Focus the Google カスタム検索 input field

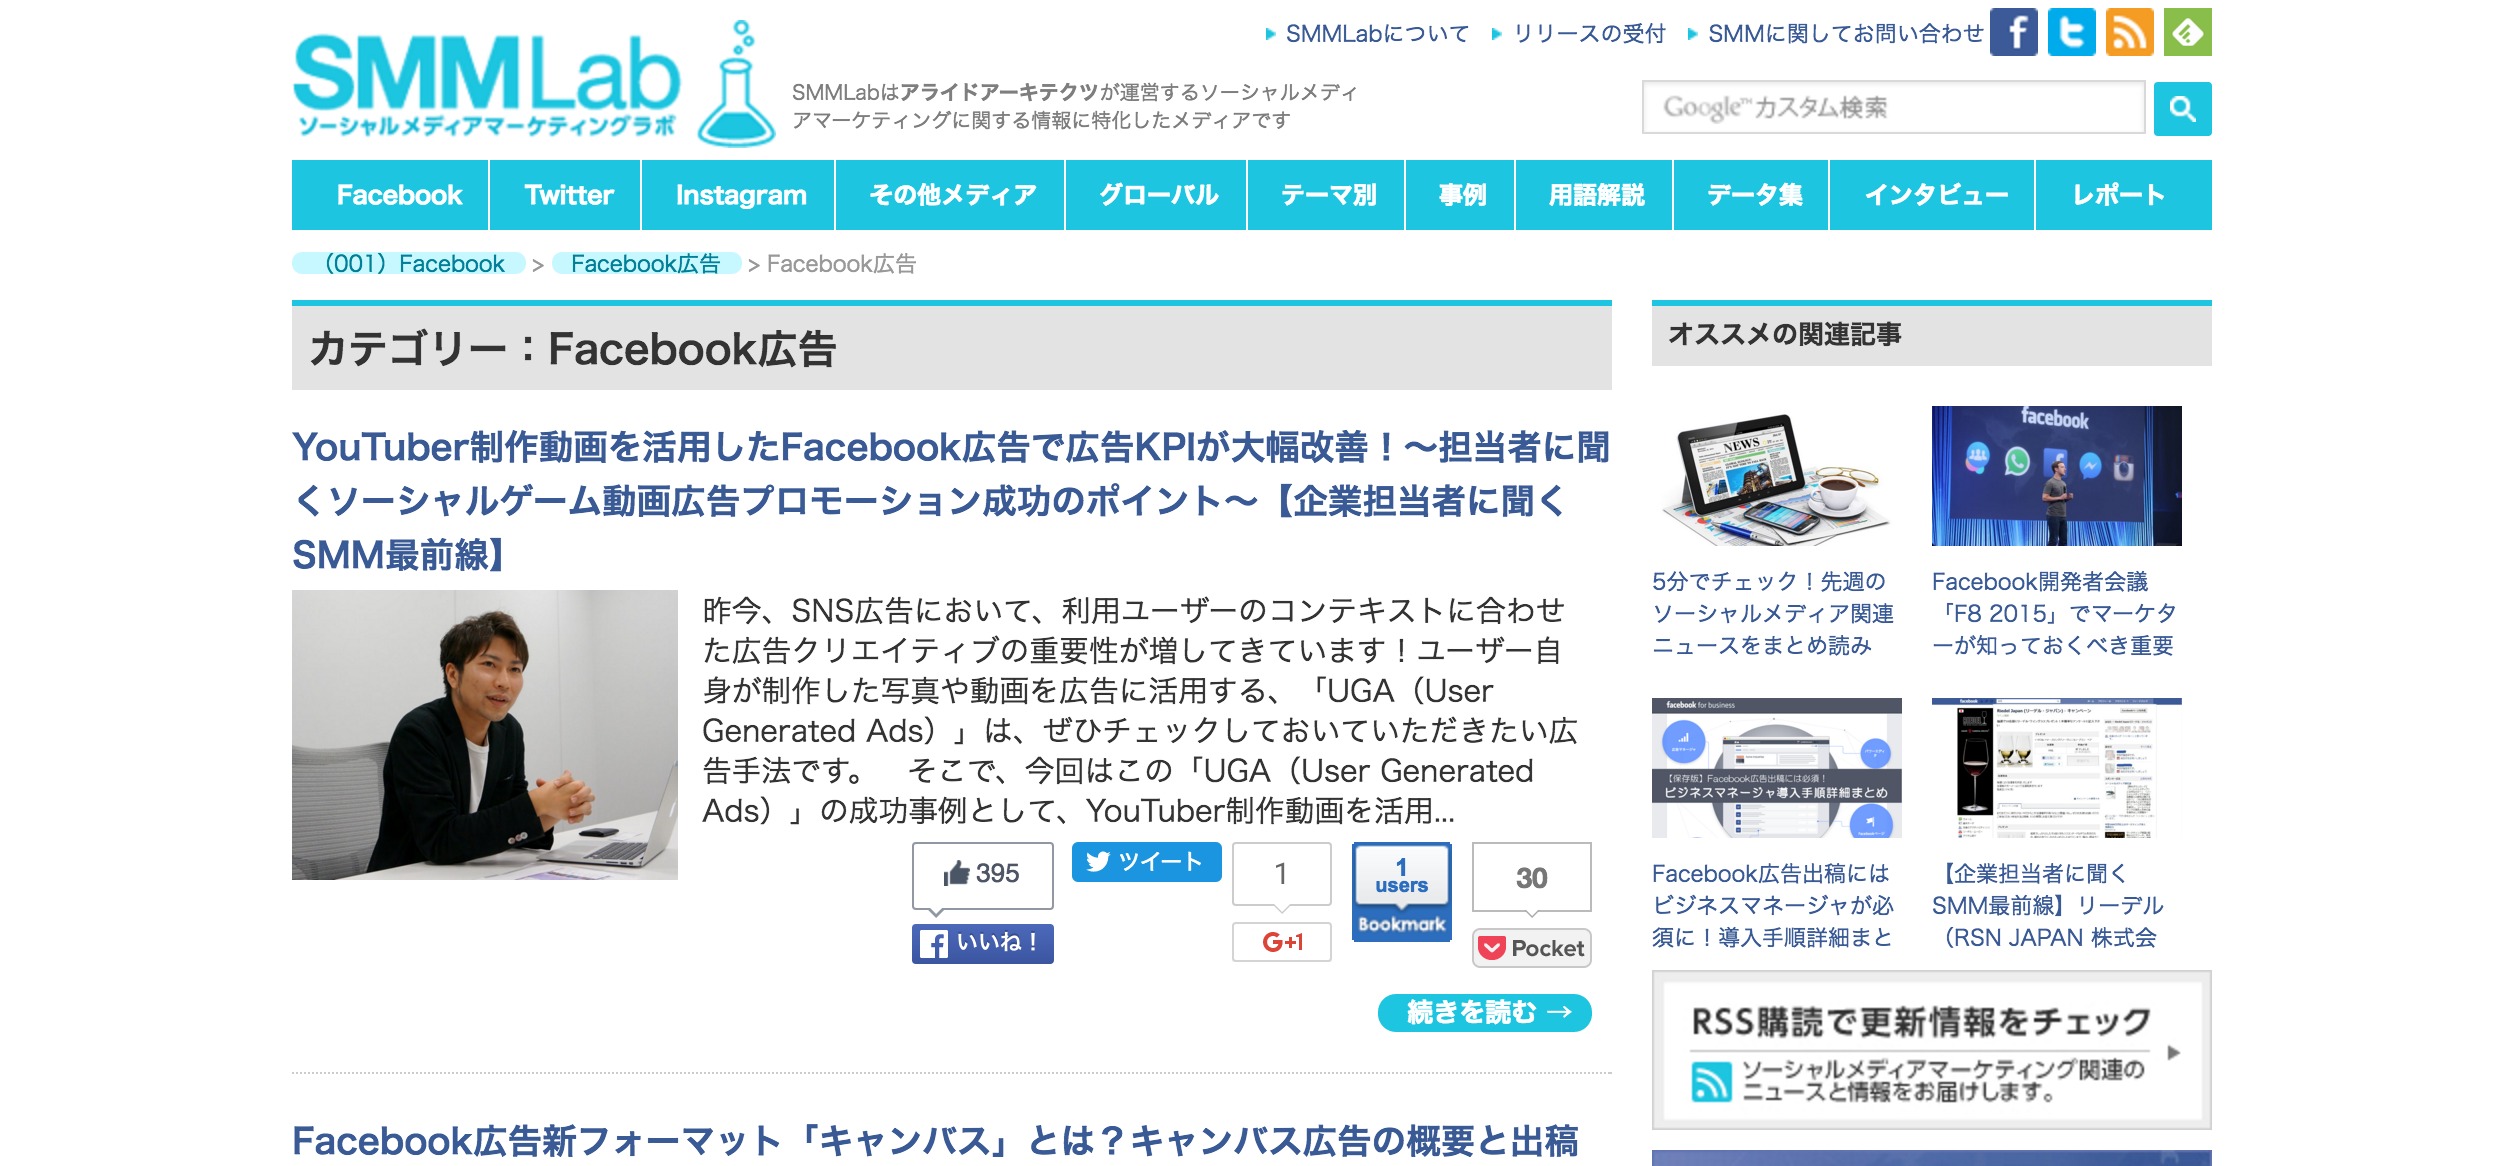1892,108
